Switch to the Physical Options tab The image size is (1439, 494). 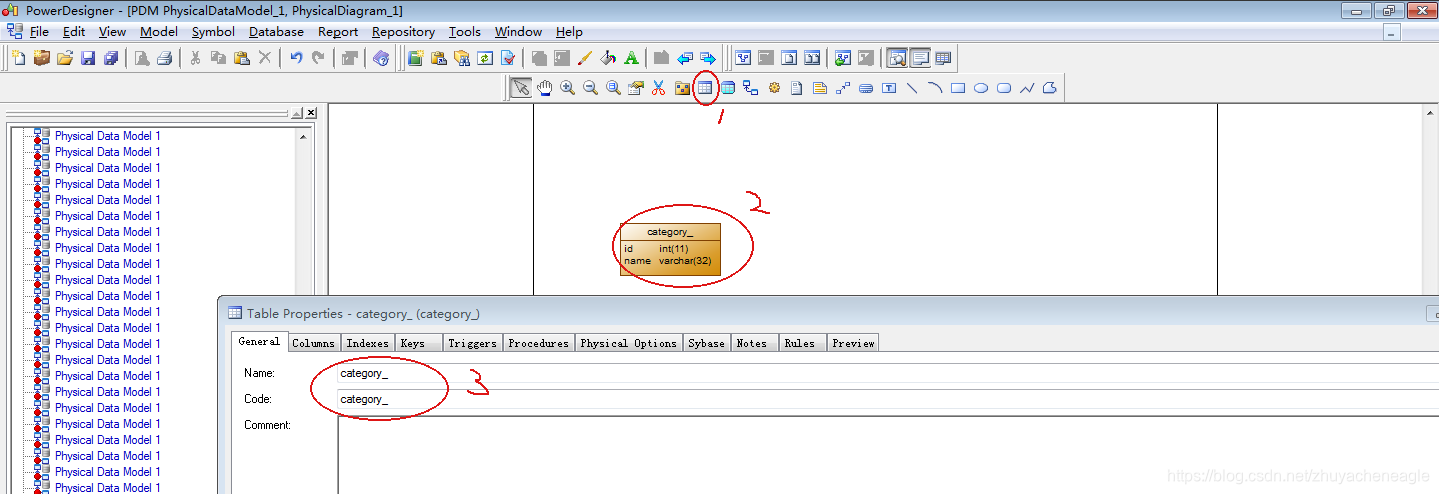coord(628,343)
